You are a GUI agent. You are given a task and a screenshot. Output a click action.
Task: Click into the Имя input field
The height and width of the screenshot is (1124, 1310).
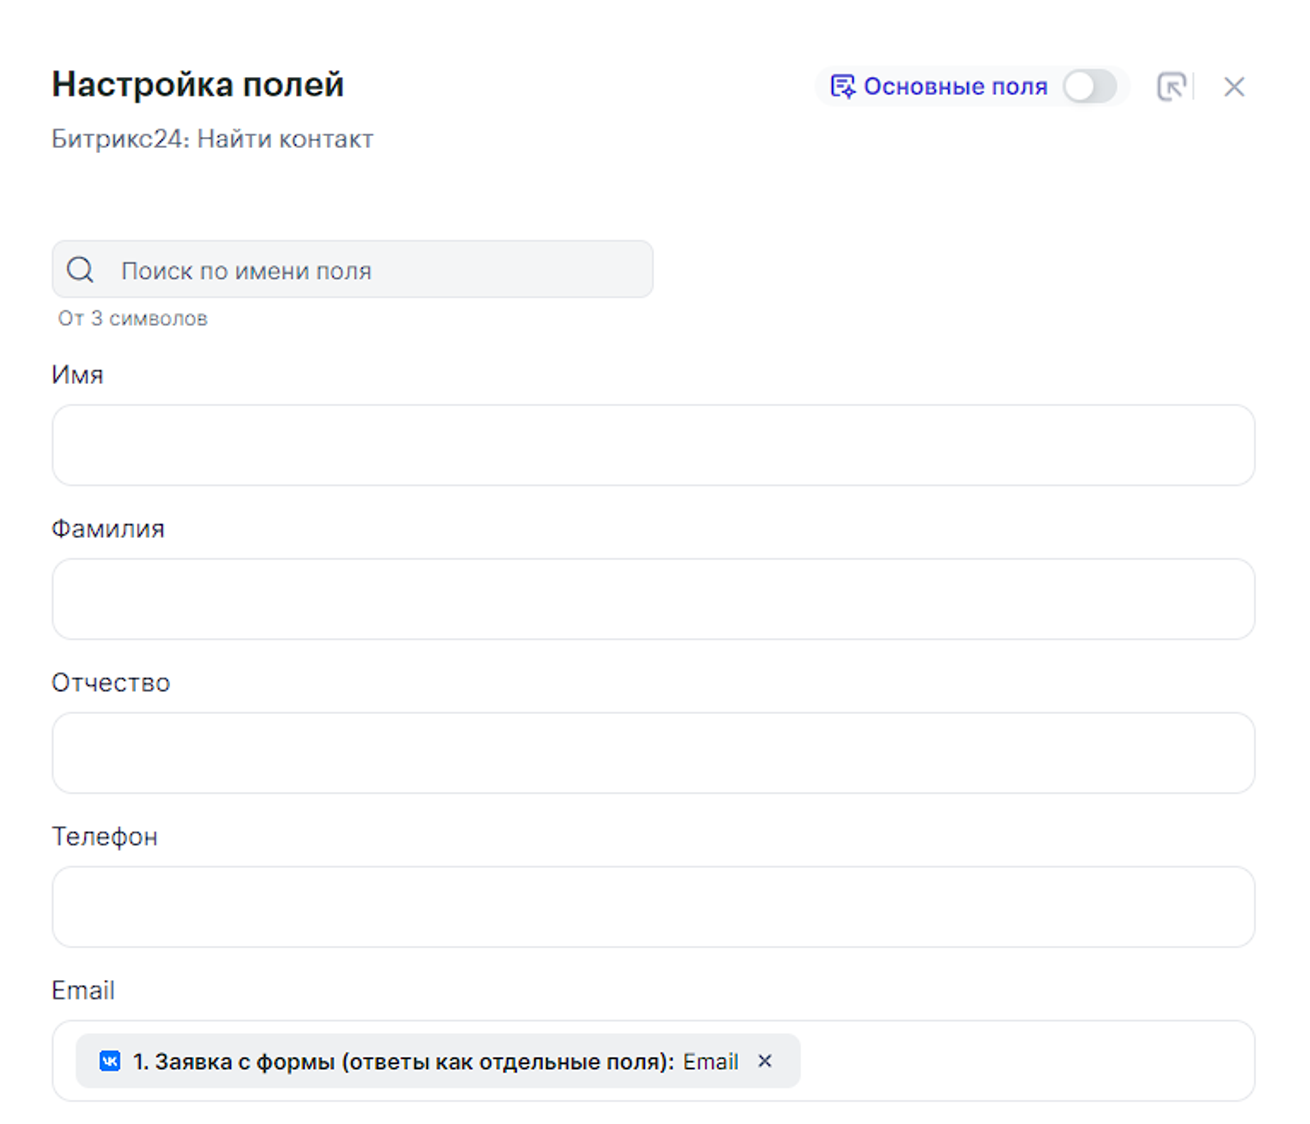point(653,445)
